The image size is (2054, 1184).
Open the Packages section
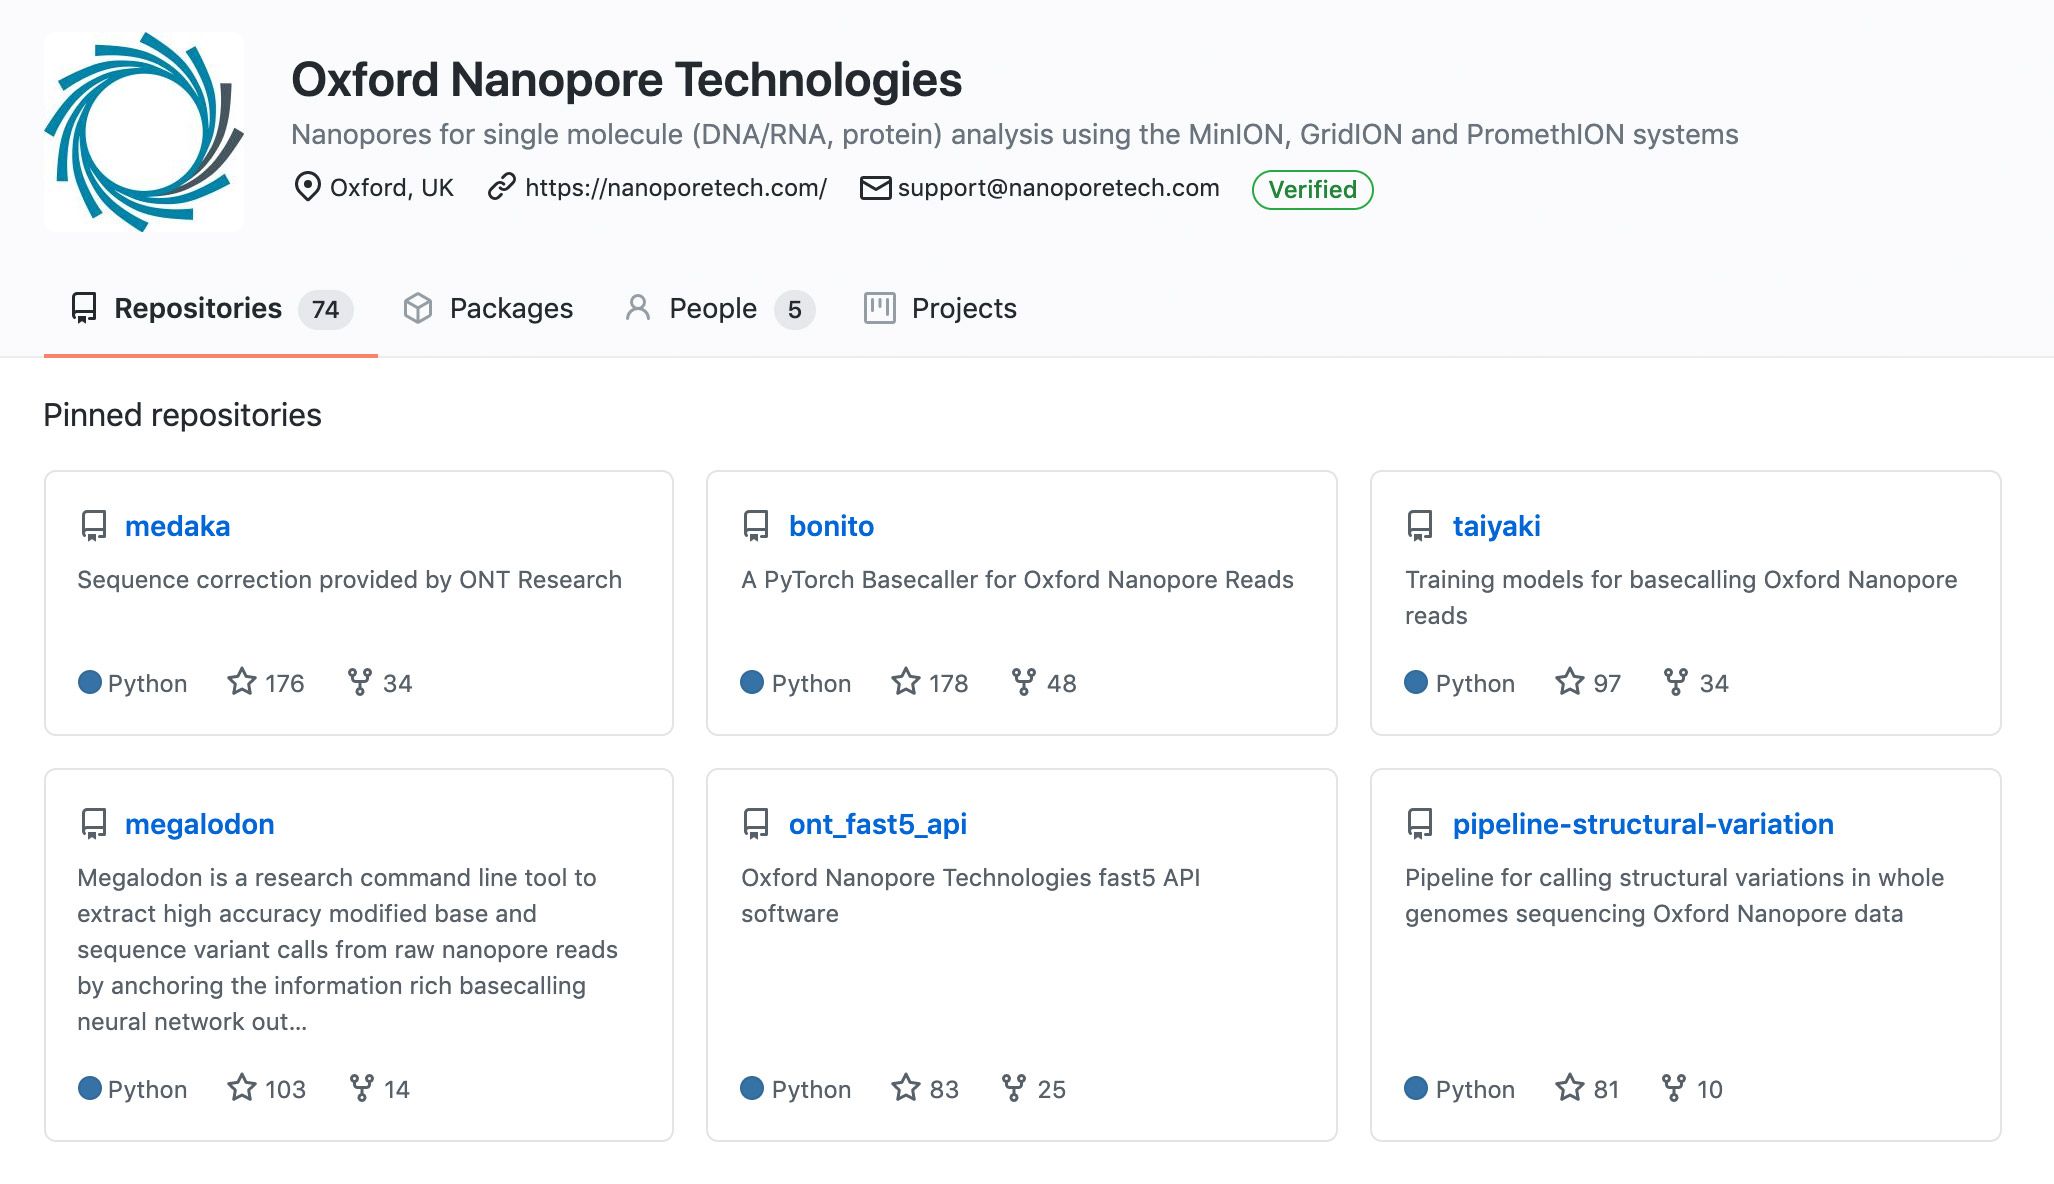tap(511, 308)
